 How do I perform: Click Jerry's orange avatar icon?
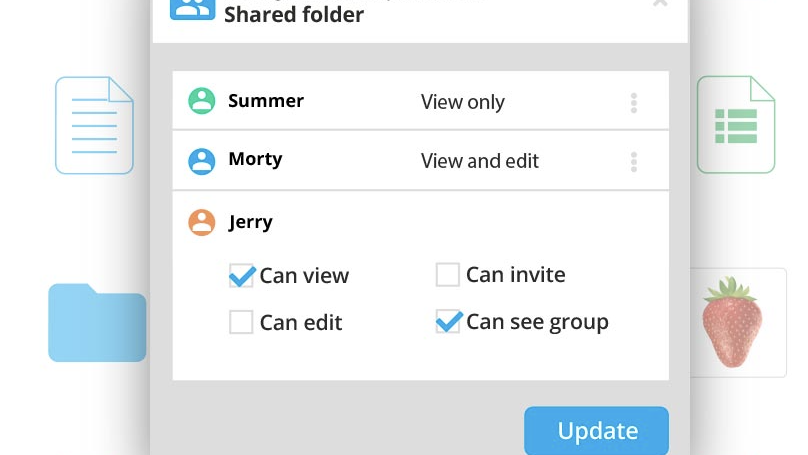pyautogui.click(x=202, y=222)
